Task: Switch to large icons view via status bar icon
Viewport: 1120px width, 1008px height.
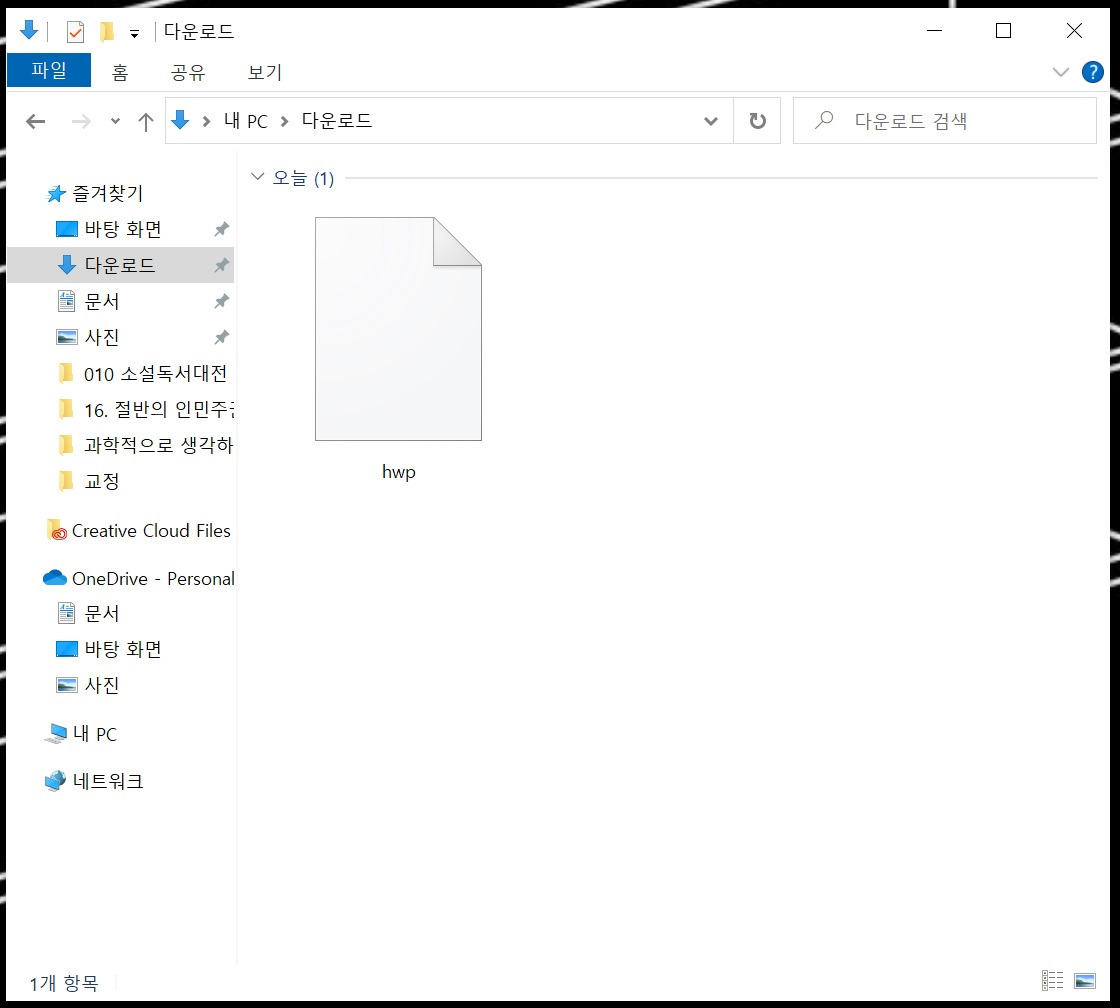Action: [1085, 980]
